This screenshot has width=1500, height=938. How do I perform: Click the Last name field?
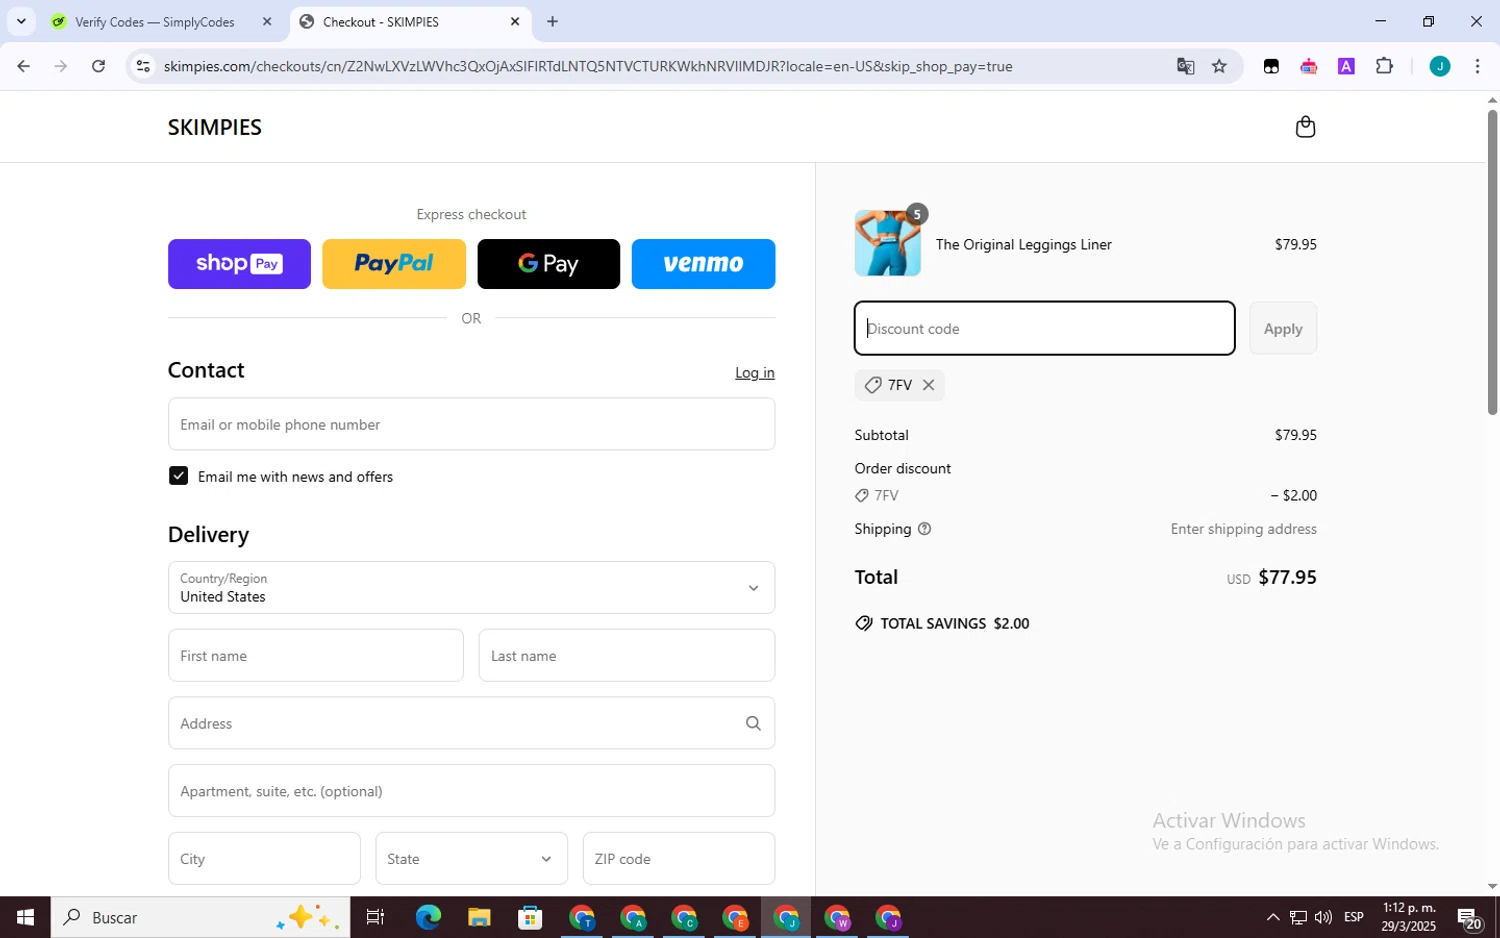627,656
